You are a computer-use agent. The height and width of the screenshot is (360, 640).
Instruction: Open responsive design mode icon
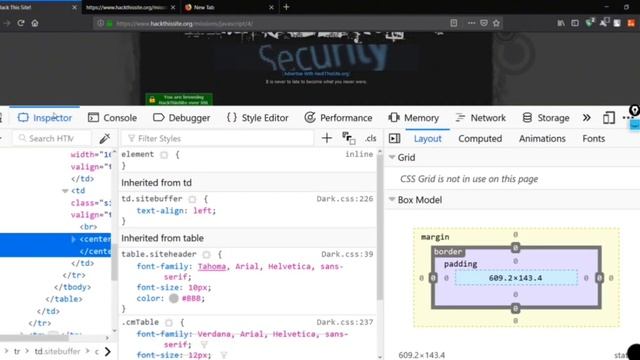pyautogui.click(x=609, y=118)
